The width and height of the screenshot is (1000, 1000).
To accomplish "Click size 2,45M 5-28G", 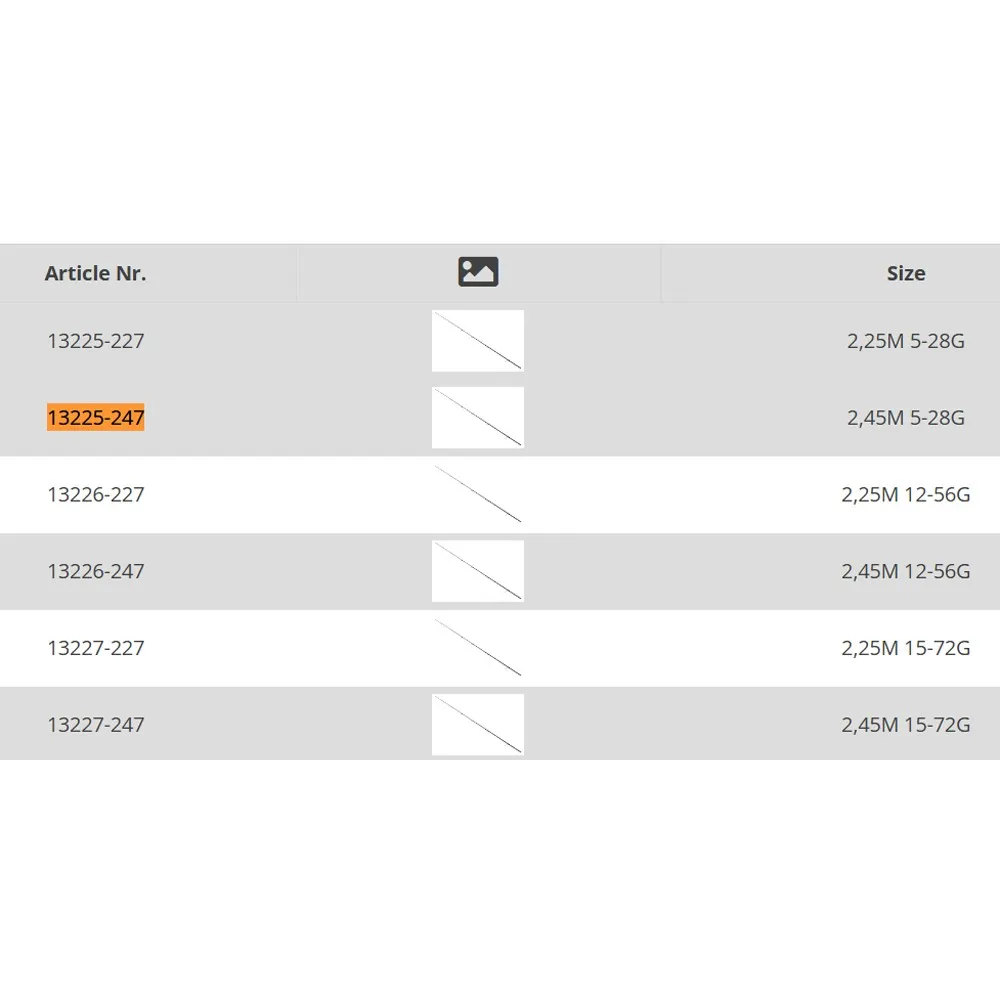I will coord(905,418).
